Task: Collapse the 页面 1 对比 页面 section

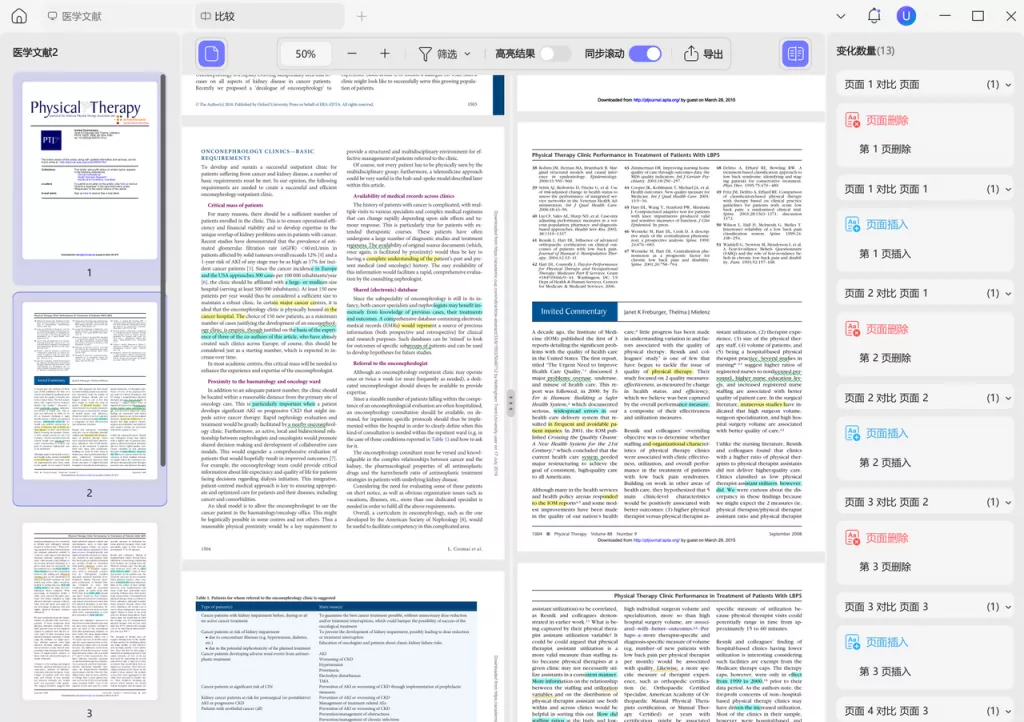Action: (x=1007, y=85)
